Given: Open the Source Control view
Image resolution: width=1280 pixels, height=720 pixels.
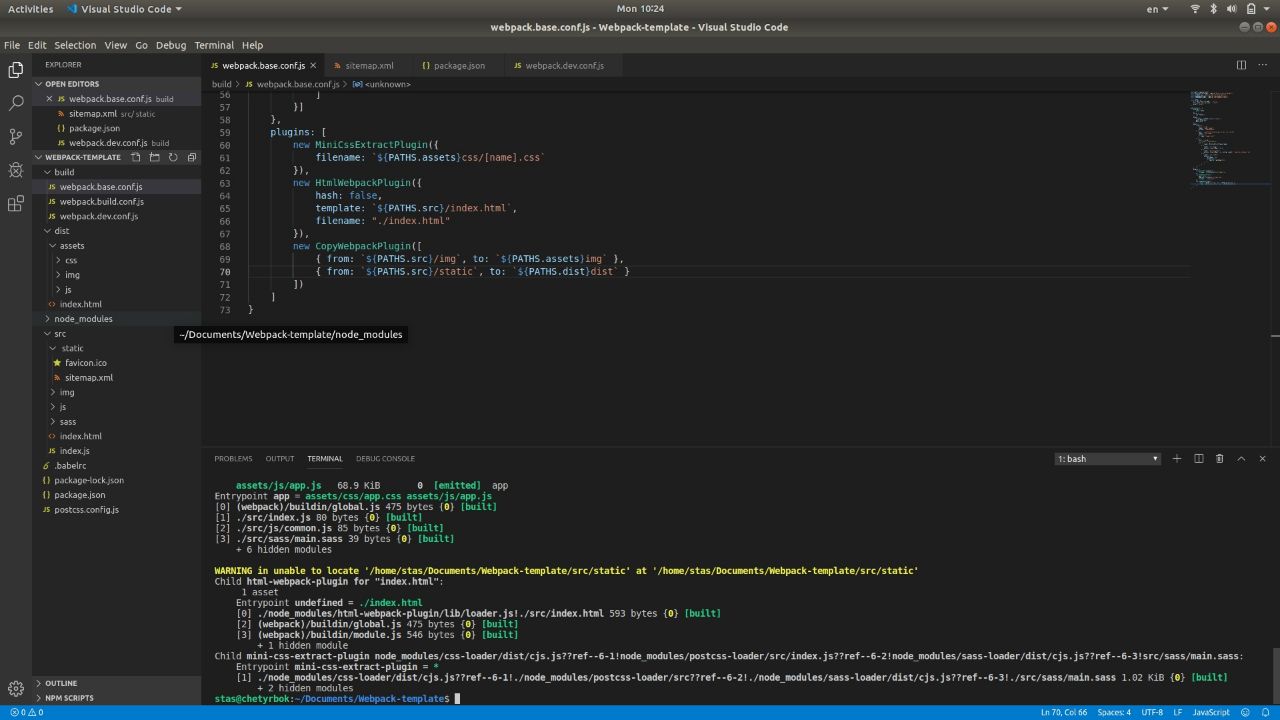Looking at the screenshot, I should coord(16,137).
